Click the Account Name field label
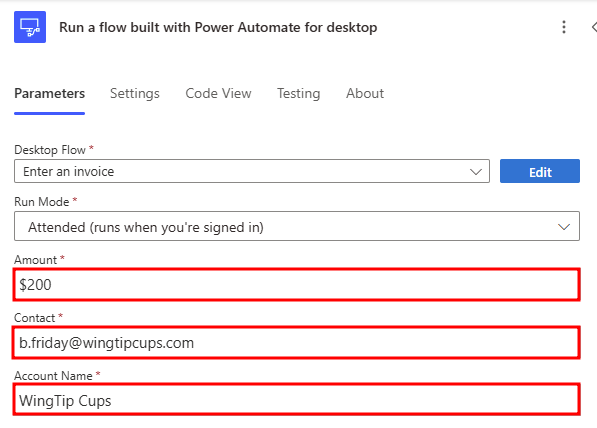 (53, 375)
